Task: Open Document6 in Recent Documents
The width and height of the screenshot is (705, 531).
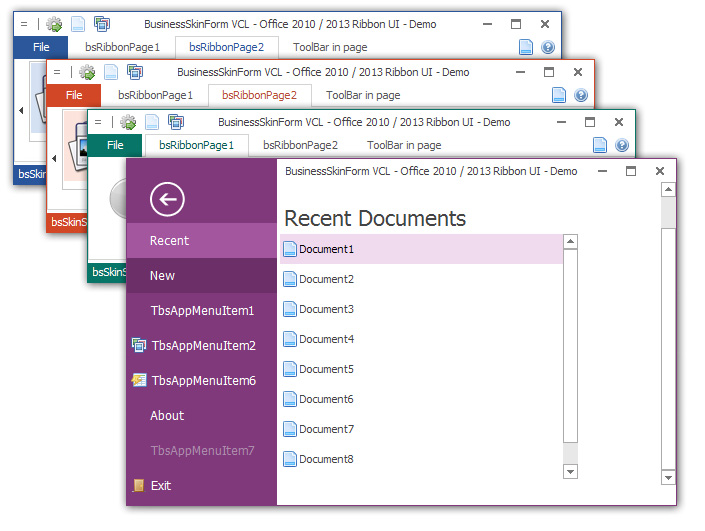Action: 421,399
